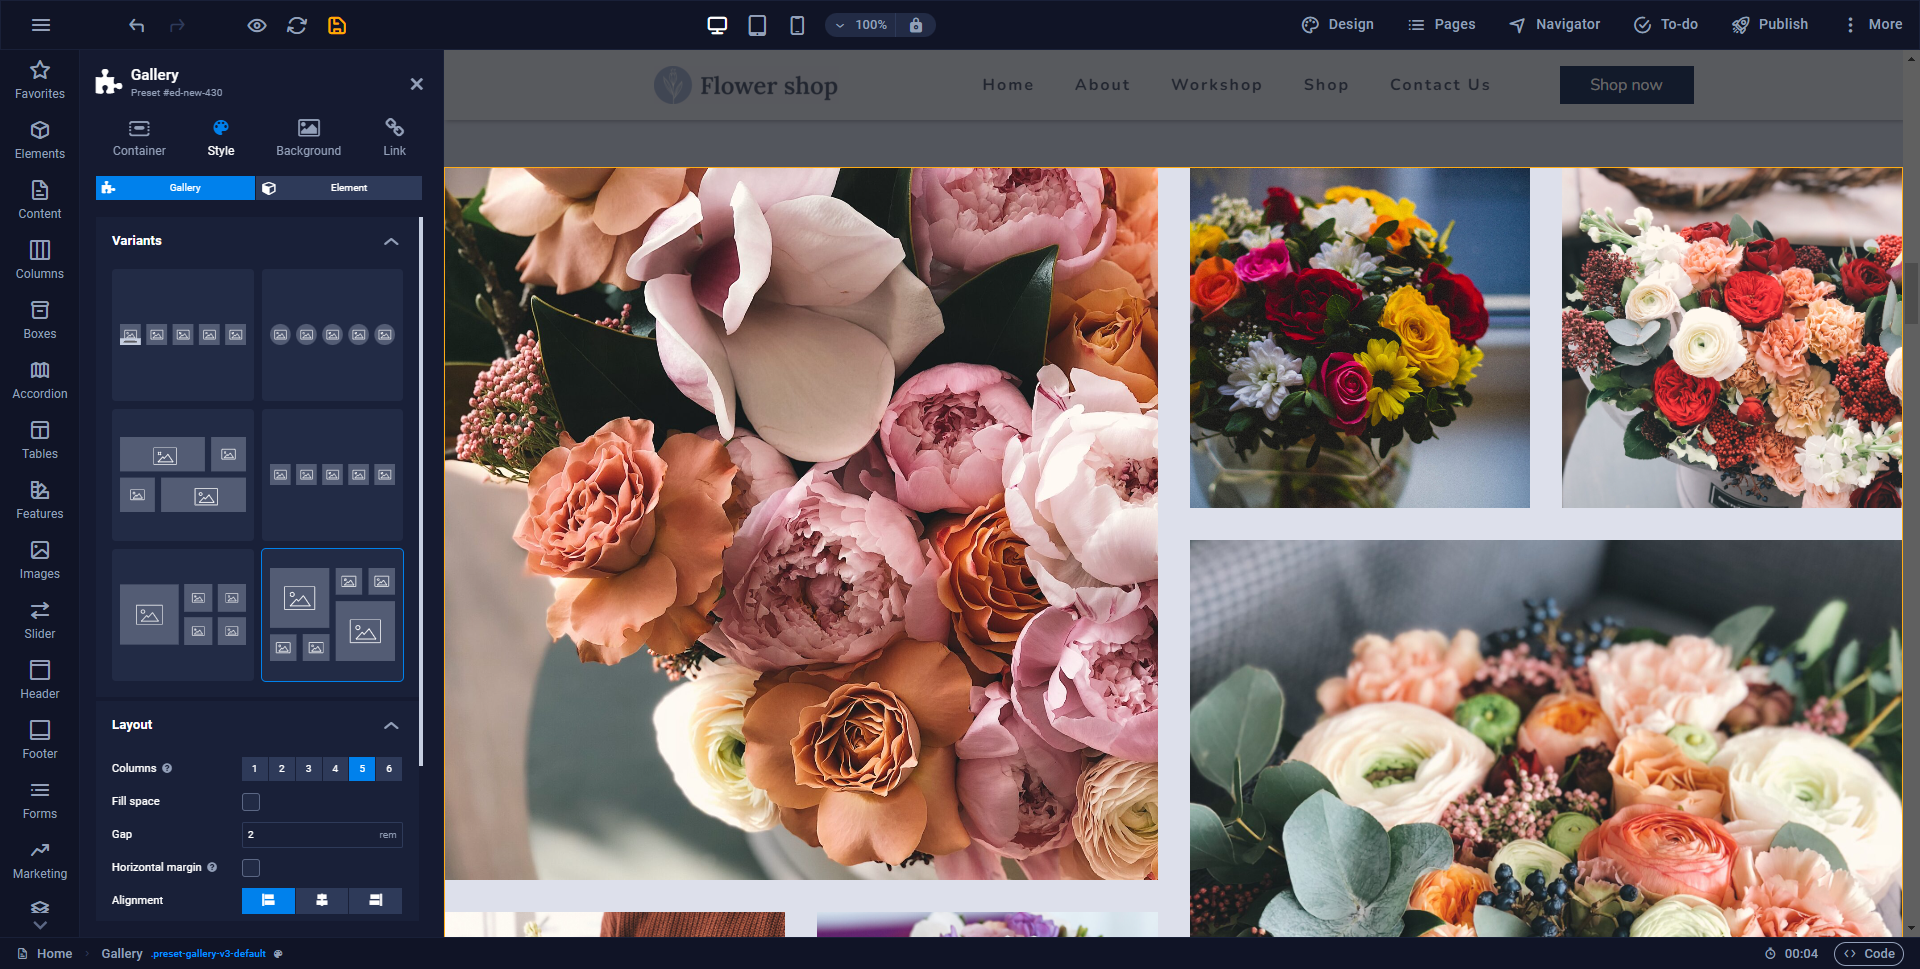Switch to the Link tab

pos(395,138)
